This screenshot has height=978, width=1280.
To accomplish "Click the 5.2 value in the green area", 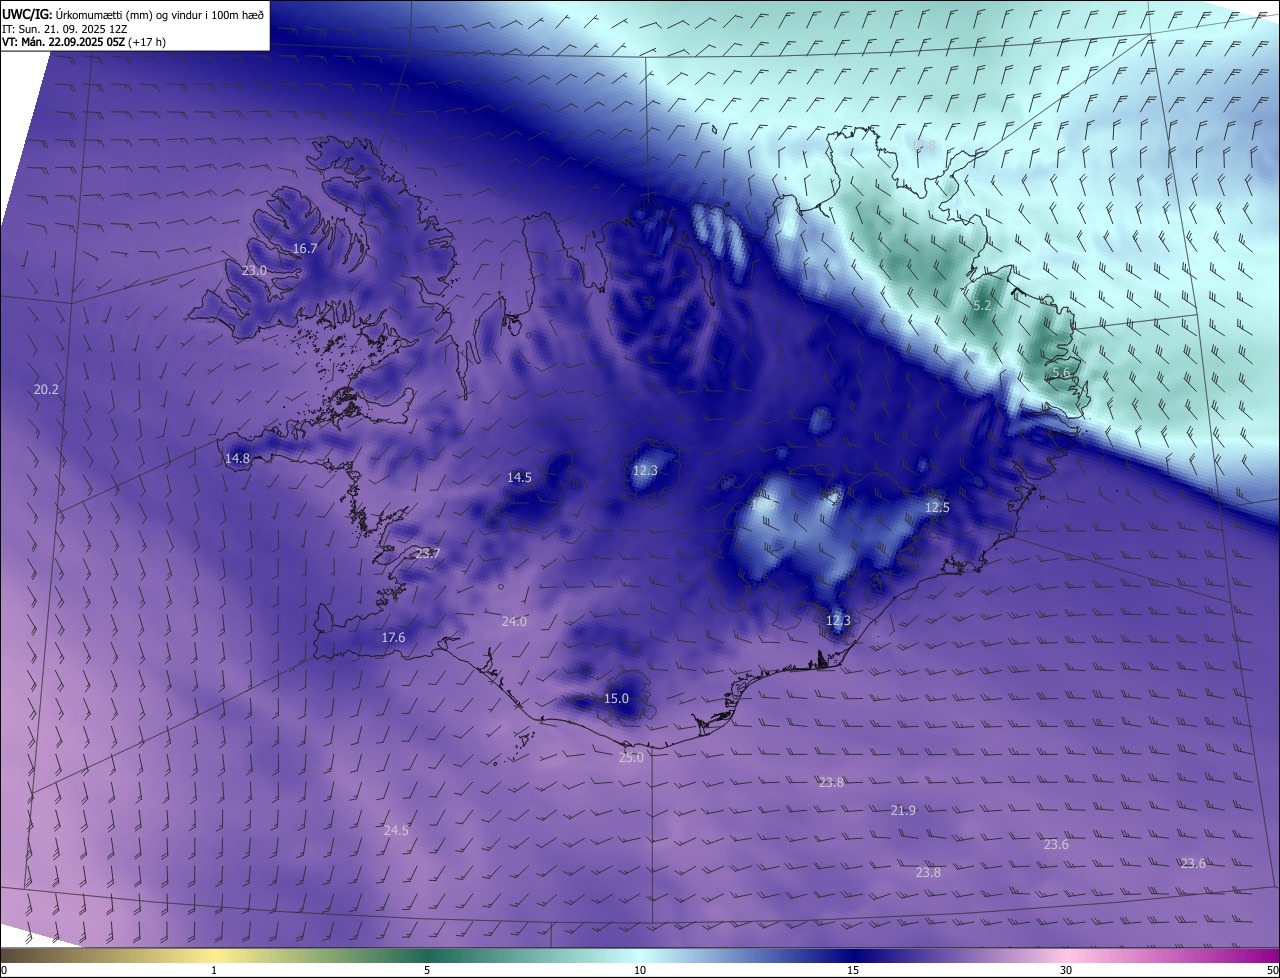I will [982, 305].
